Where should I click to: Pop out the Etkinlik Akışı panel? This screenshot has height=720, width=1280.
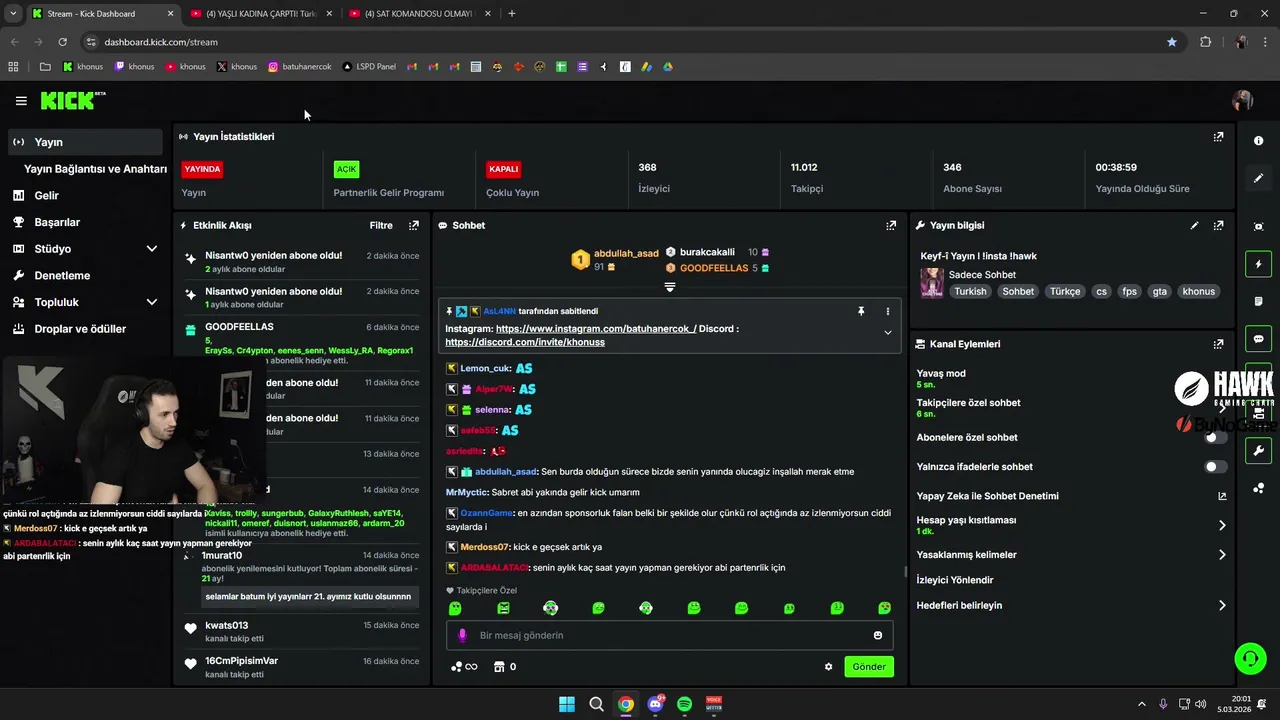tap(414, 226)
